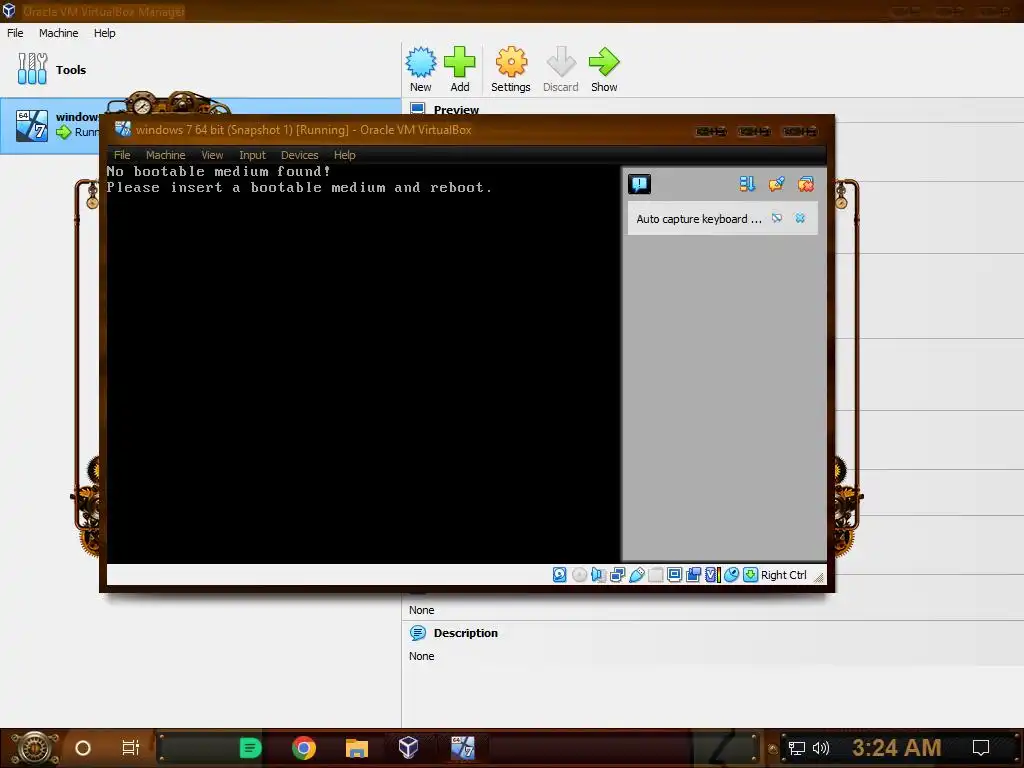Open the green notes app on taskbar
The width and height of the screenshot is (1024, 768).
coord(250,748)
